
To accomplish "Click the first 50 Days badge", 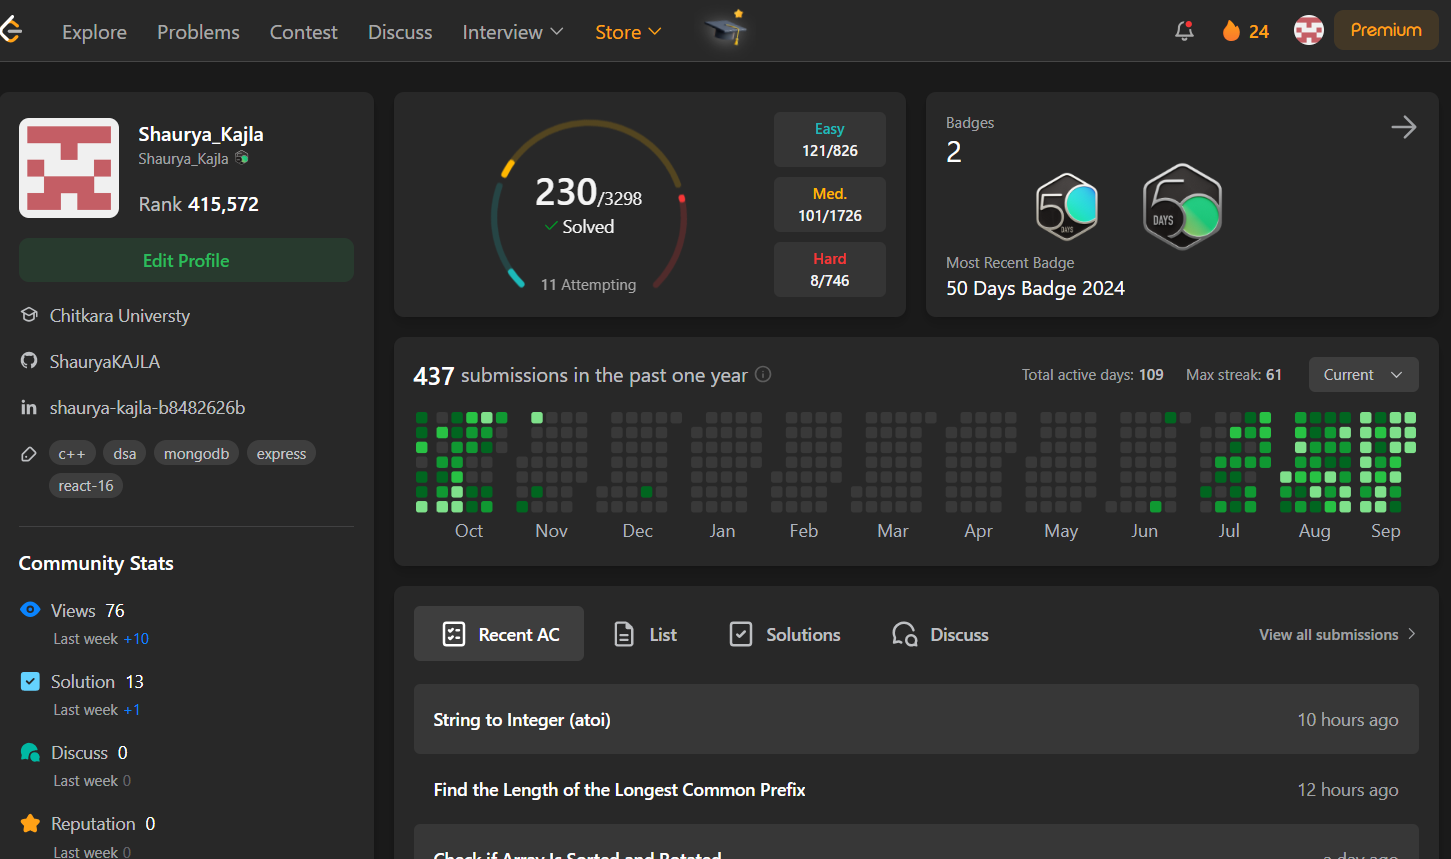I will tap(1067, 206).
